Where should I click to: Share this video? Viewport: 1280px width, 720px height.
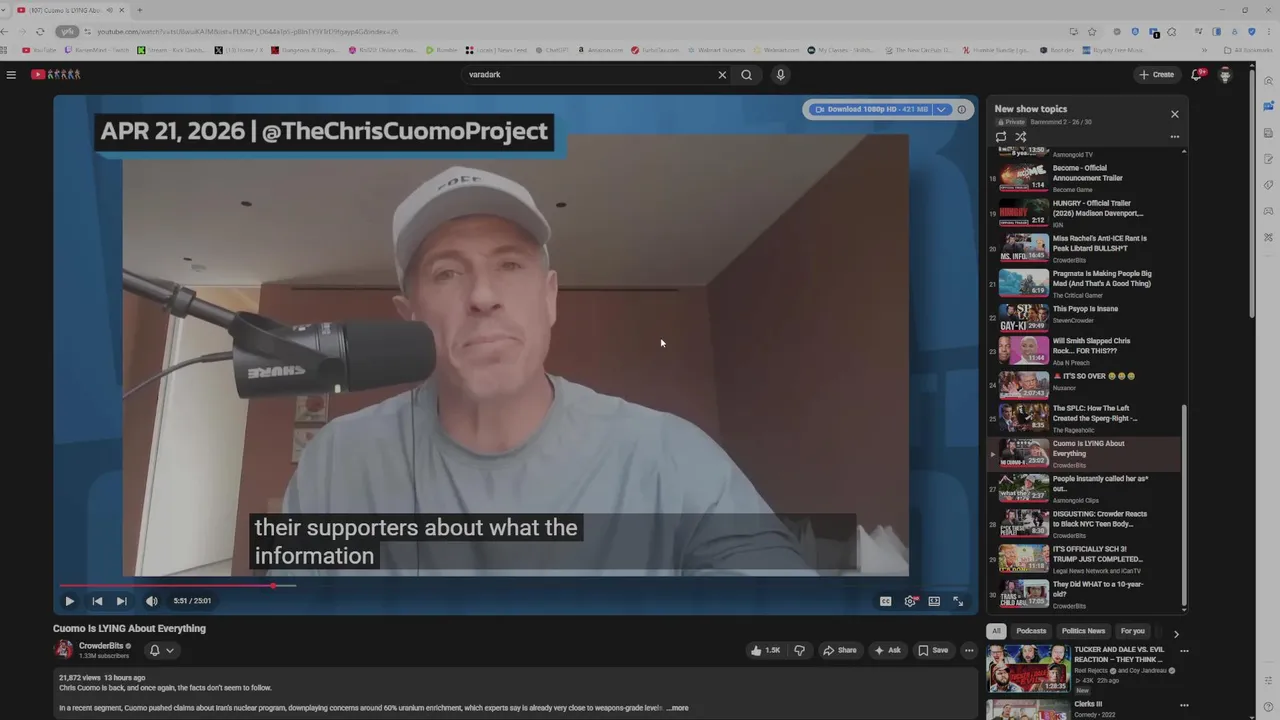coord(840,650)
